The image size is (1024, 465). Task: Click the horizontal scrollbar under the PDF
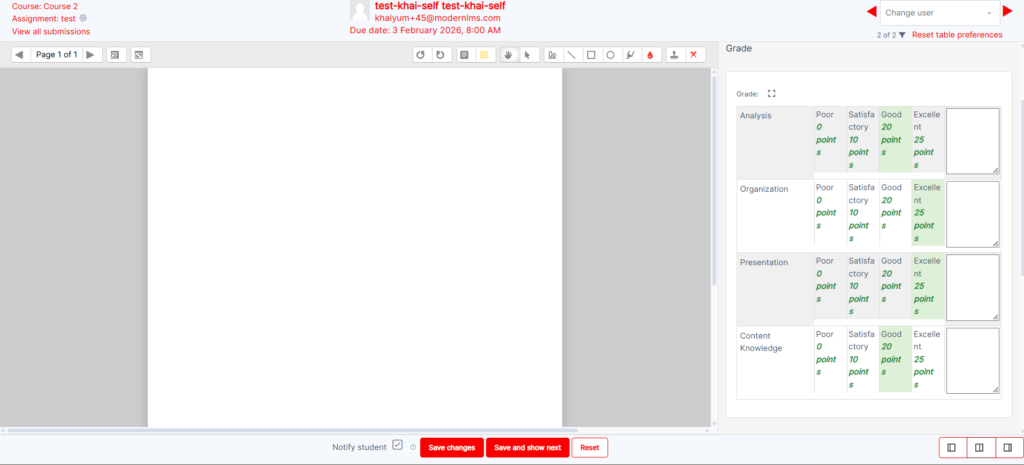293,430
